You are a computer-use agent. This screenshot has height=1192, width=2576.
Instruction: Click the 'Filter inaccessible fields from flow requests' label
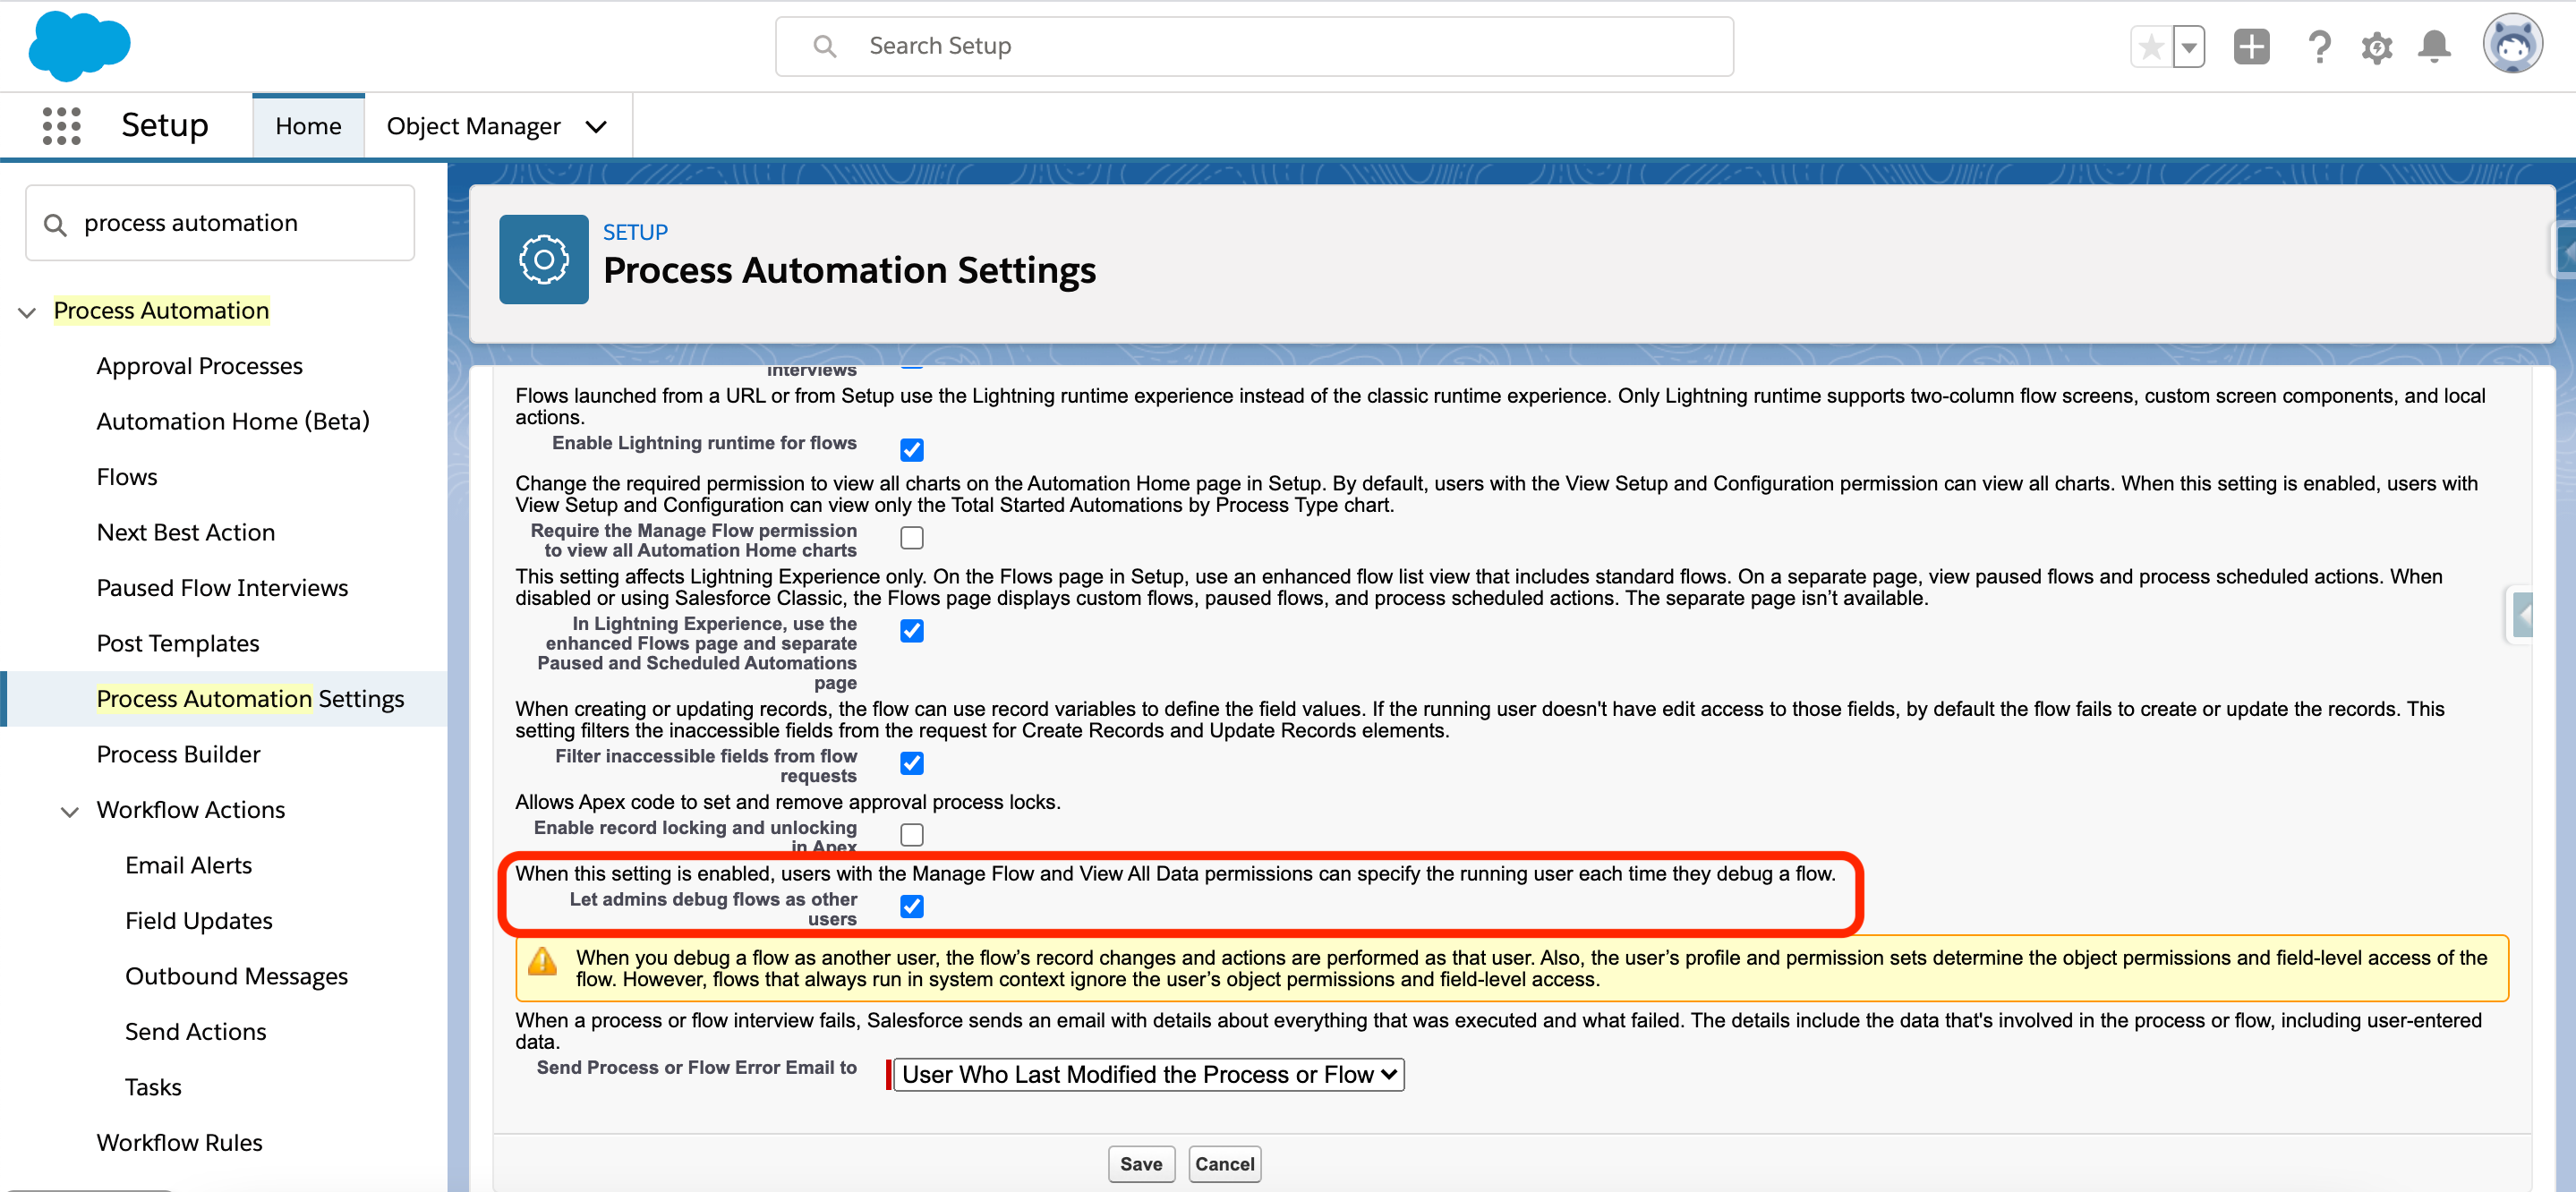click(x=706, y=766)
